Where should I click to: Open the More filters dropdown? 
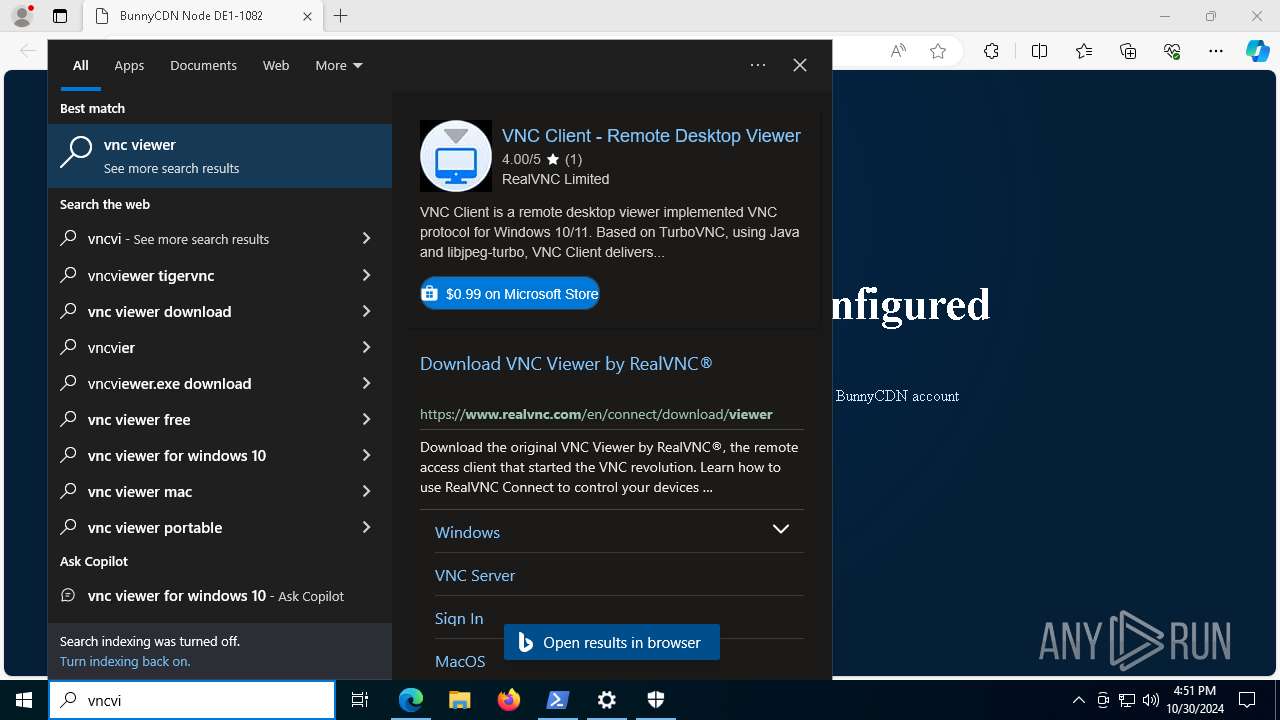(339, 65)
